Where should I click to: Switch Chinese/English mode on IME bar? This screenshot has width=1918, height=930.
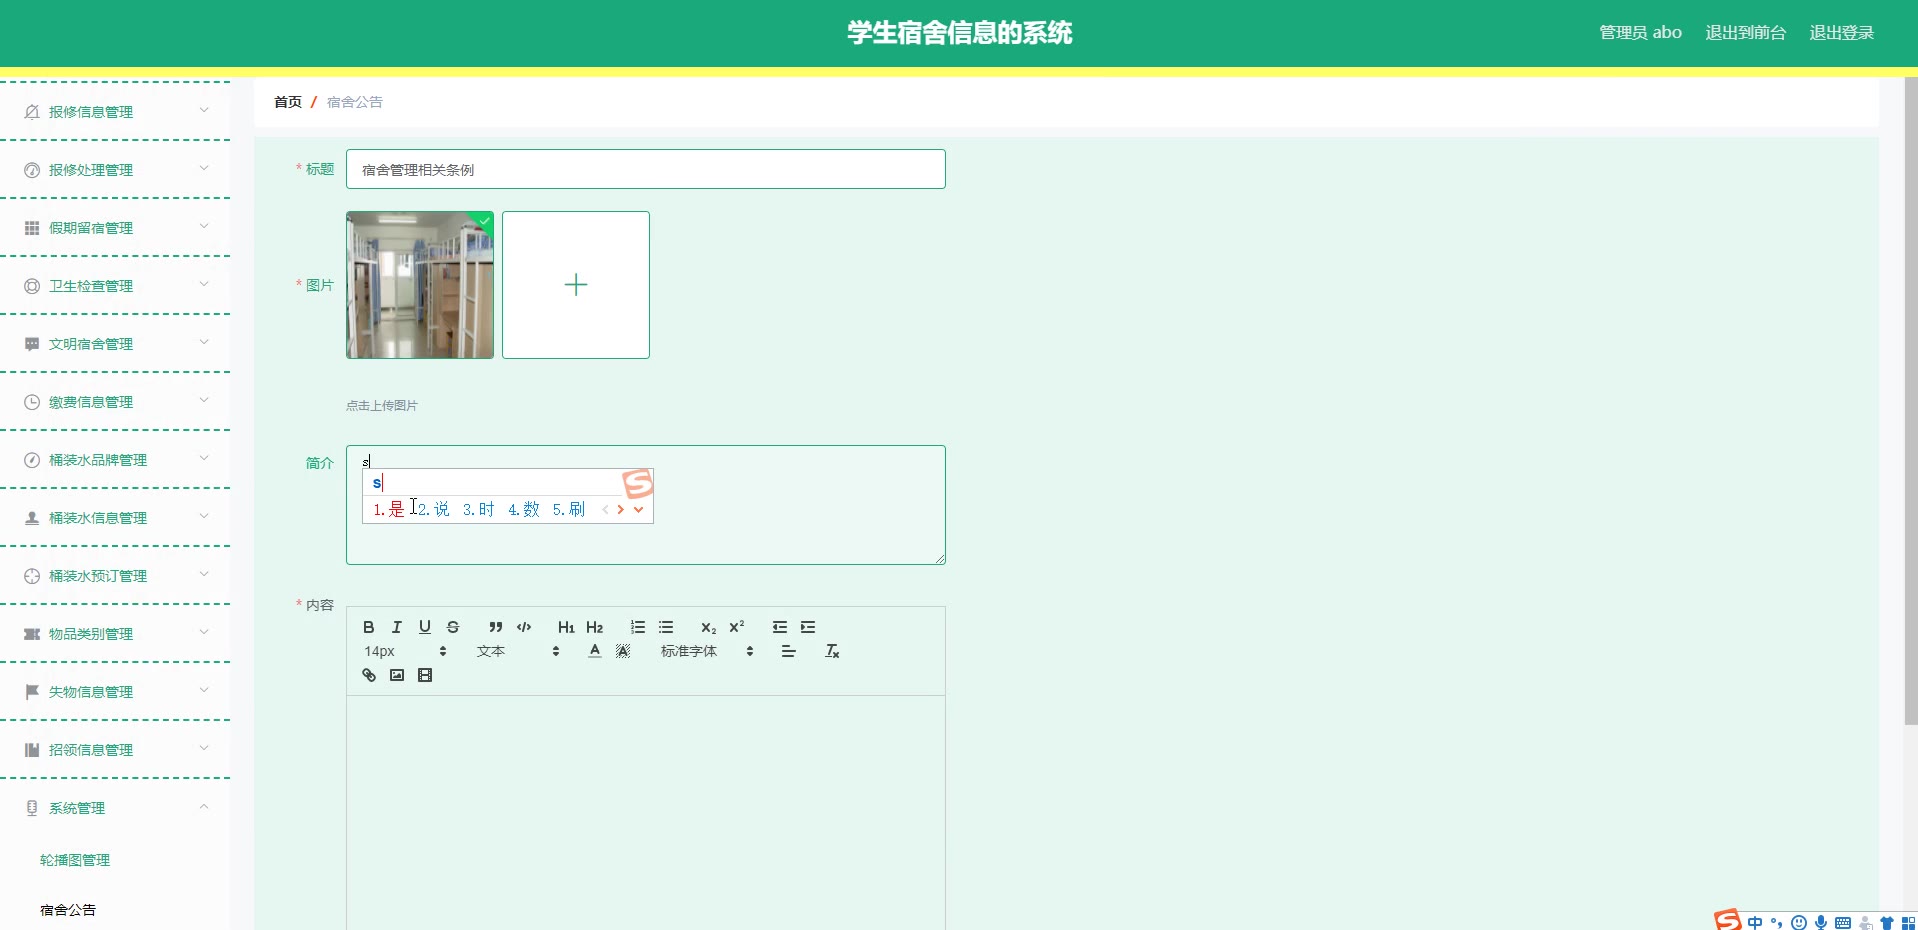1755,922
